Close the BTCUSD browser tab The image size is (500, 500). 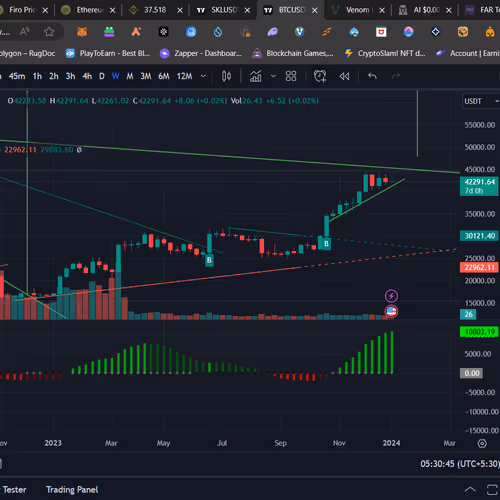click(x=314, y=10)
